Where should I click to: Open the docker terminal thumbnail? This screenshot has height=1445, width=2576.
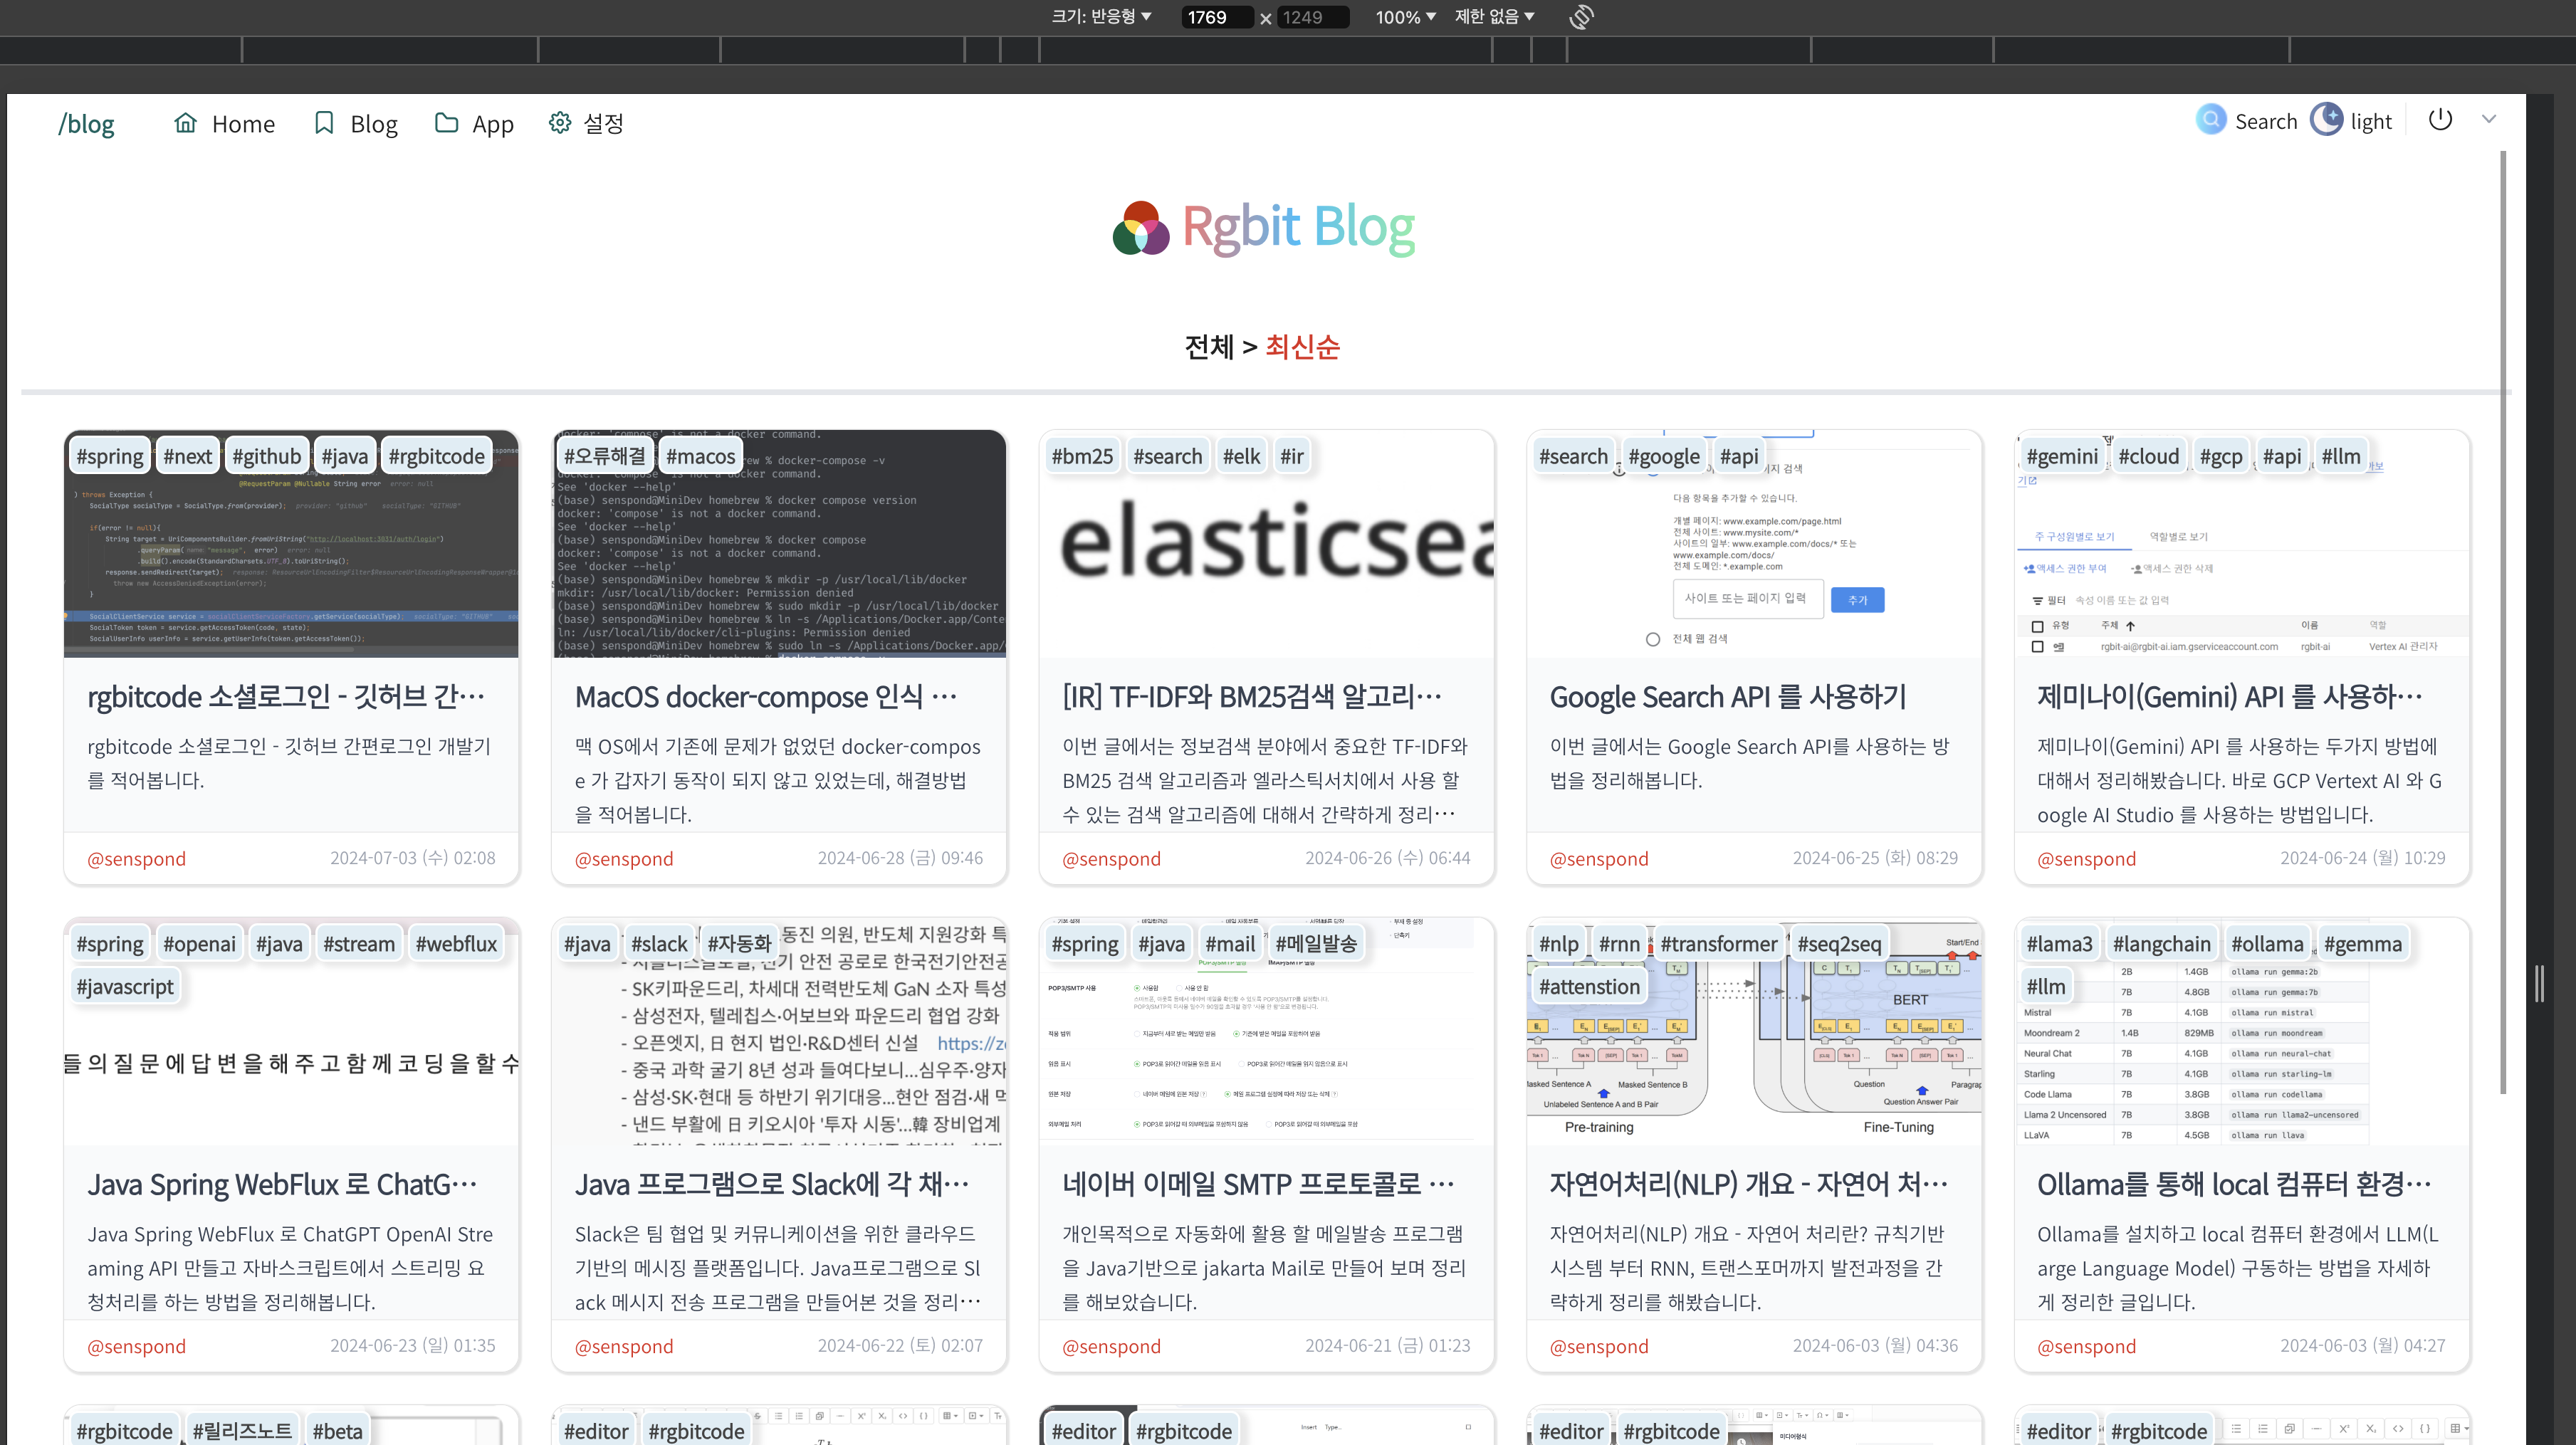779,544
